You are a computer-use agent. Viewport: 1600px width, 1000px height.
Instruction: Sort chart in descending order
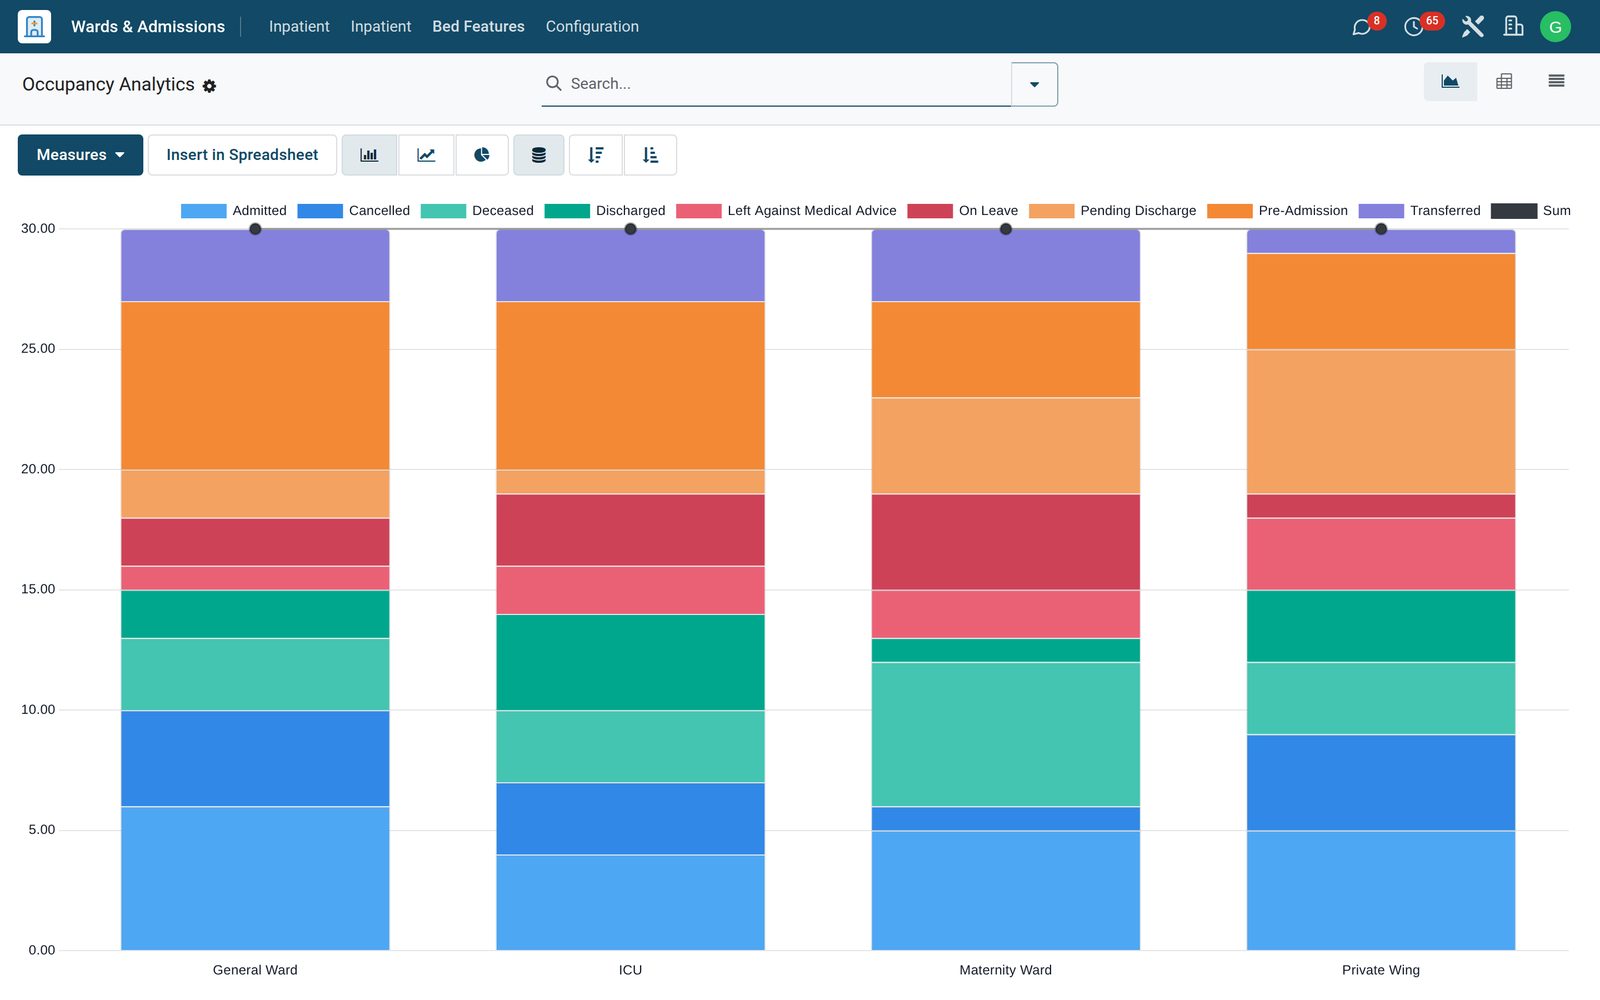(x=596, y=155)
